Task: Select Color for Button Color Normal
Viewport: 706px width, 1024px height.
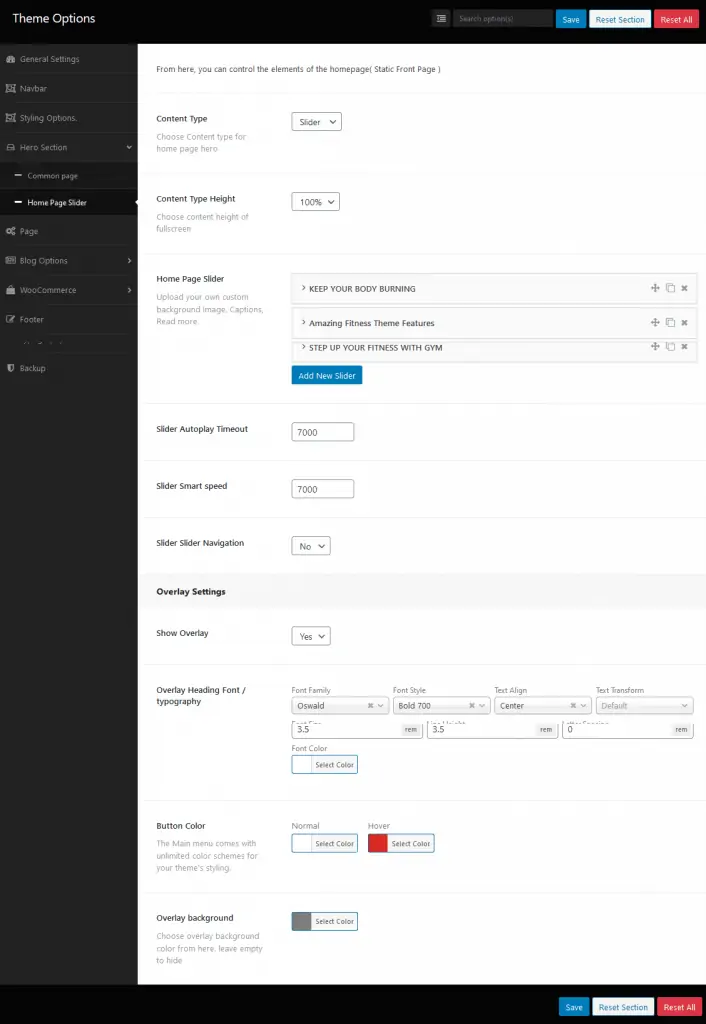Action: [x=325, y=844]
